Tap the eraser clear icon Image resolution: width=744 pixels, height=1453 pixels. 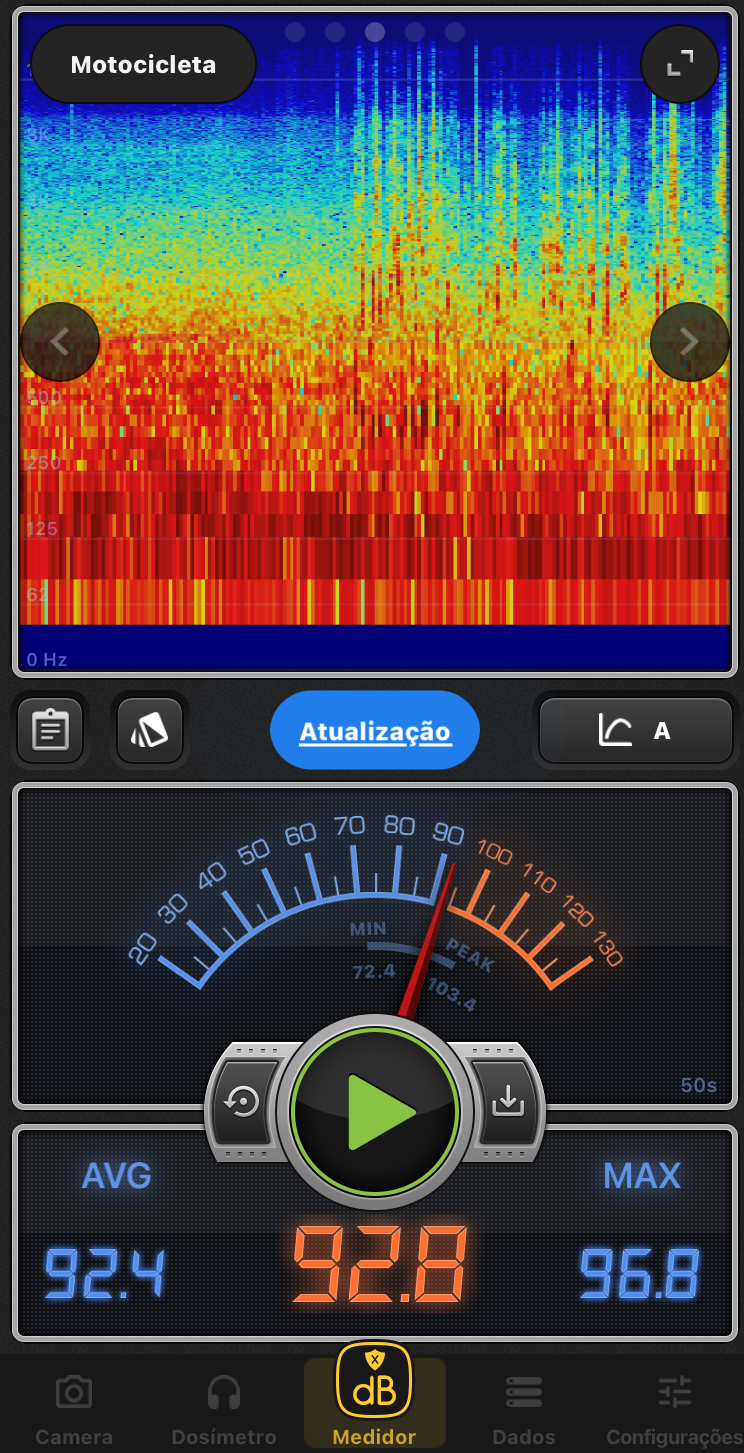tap(150, 730)
